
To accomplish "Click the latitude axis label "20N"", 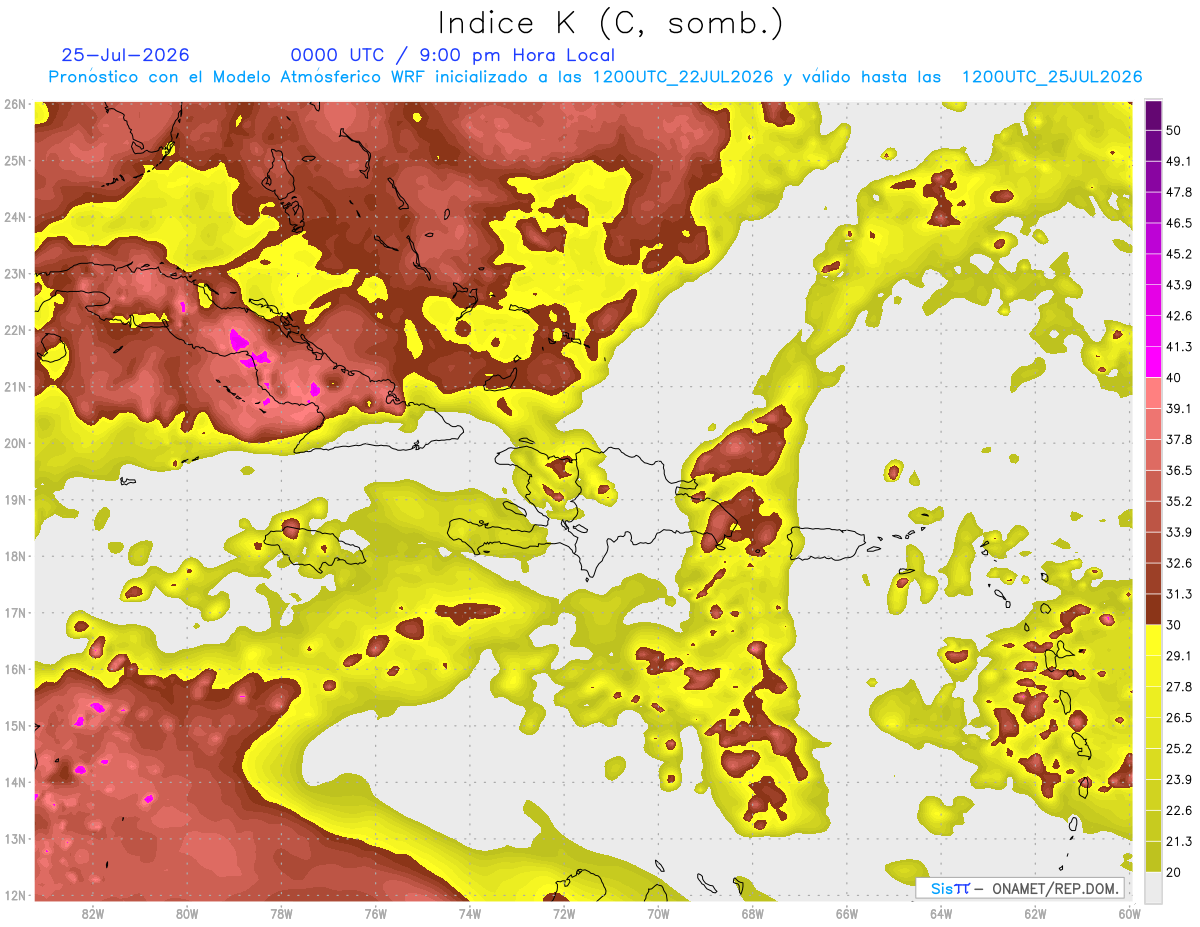I will 15,443.
